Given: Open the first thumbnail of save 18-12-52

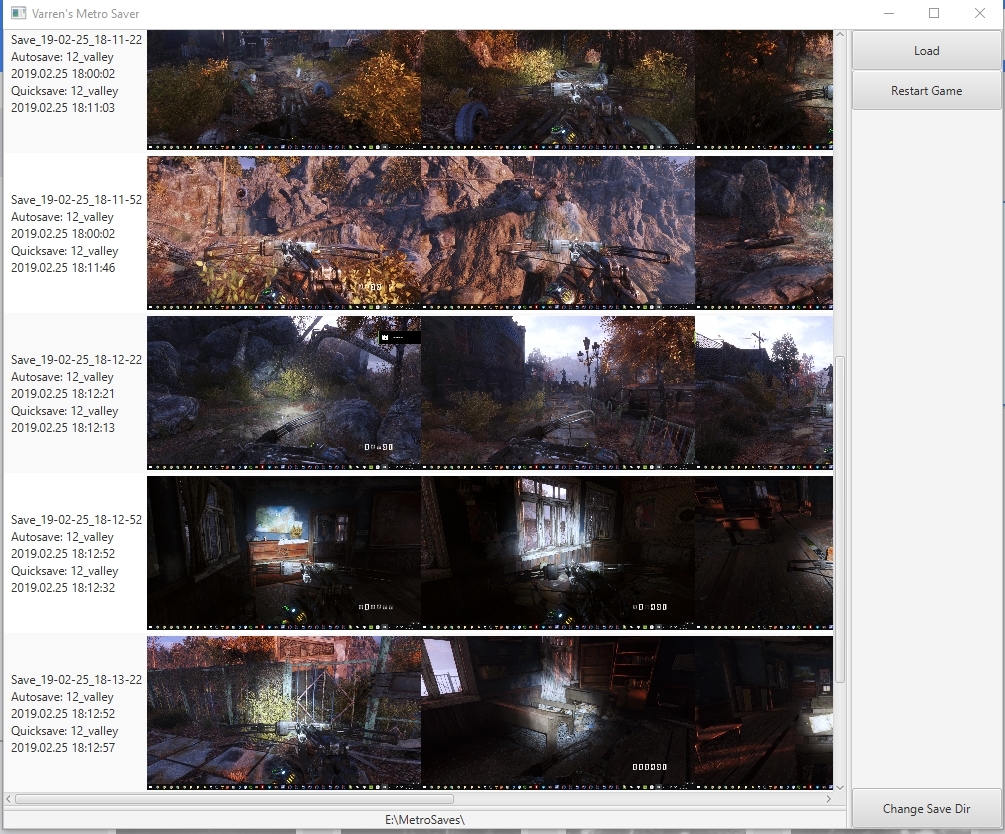Looking at the screenshot, I should [284, 553].
